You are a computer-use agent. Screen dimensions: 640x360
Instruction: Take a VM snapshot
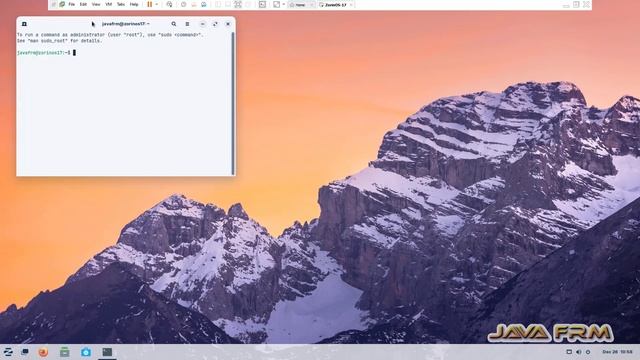[184, 4]
